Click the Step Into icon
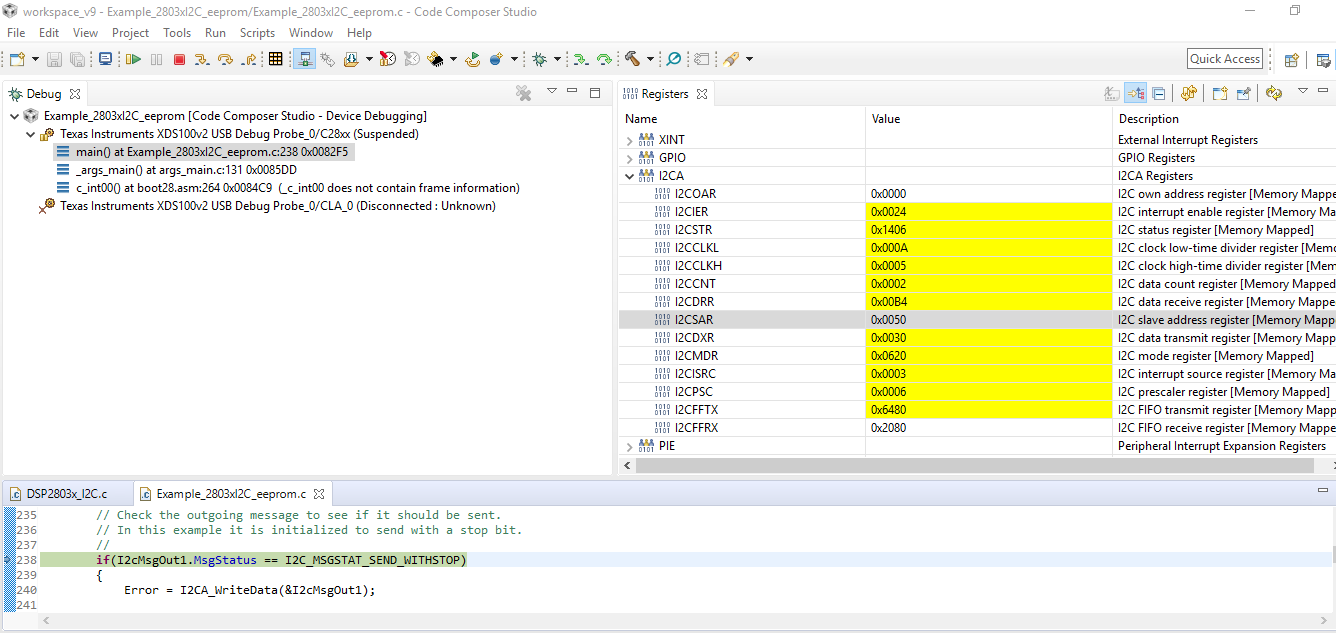1336x633 pixels. coord(202,60)
